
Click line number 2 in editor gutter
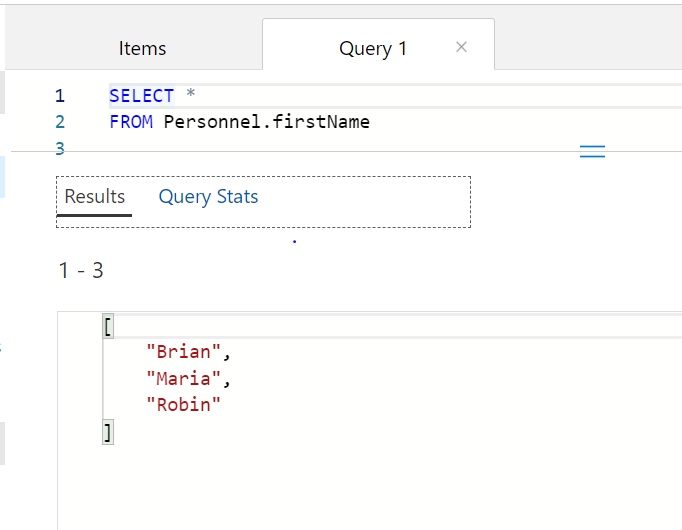tap(60, 122)
